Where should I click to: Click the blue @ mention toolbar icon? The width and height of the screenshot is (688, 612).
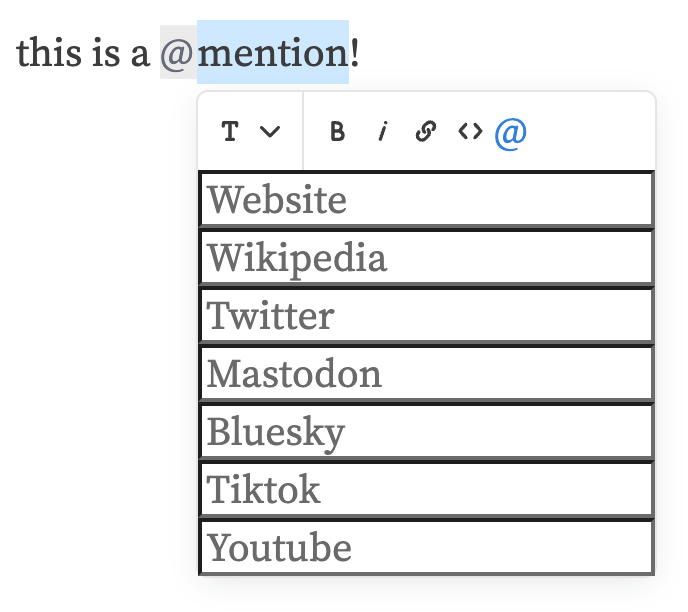(x=511, y=132)
